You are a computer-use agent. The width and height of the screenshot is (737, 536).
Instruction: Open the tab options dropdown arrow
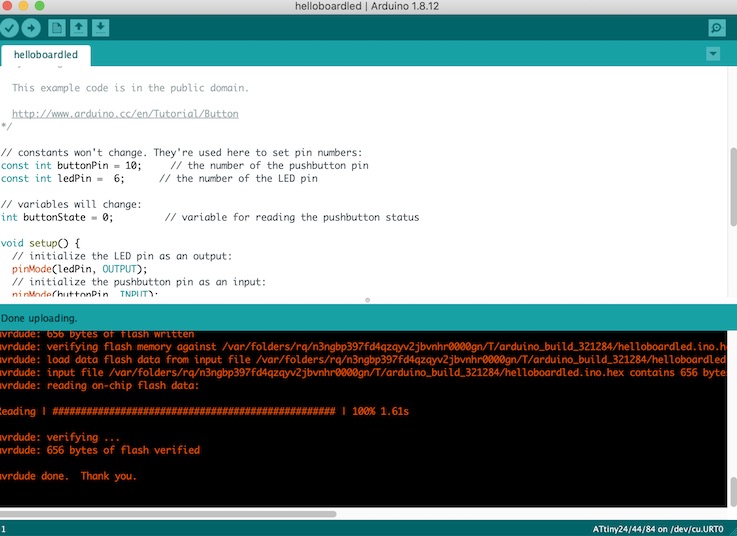tap(713, 54)
